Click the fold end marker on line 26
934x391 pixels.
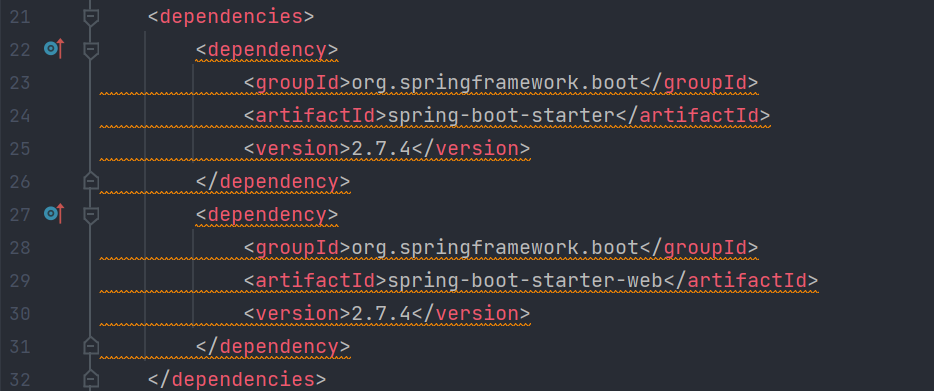pos(91,181)
